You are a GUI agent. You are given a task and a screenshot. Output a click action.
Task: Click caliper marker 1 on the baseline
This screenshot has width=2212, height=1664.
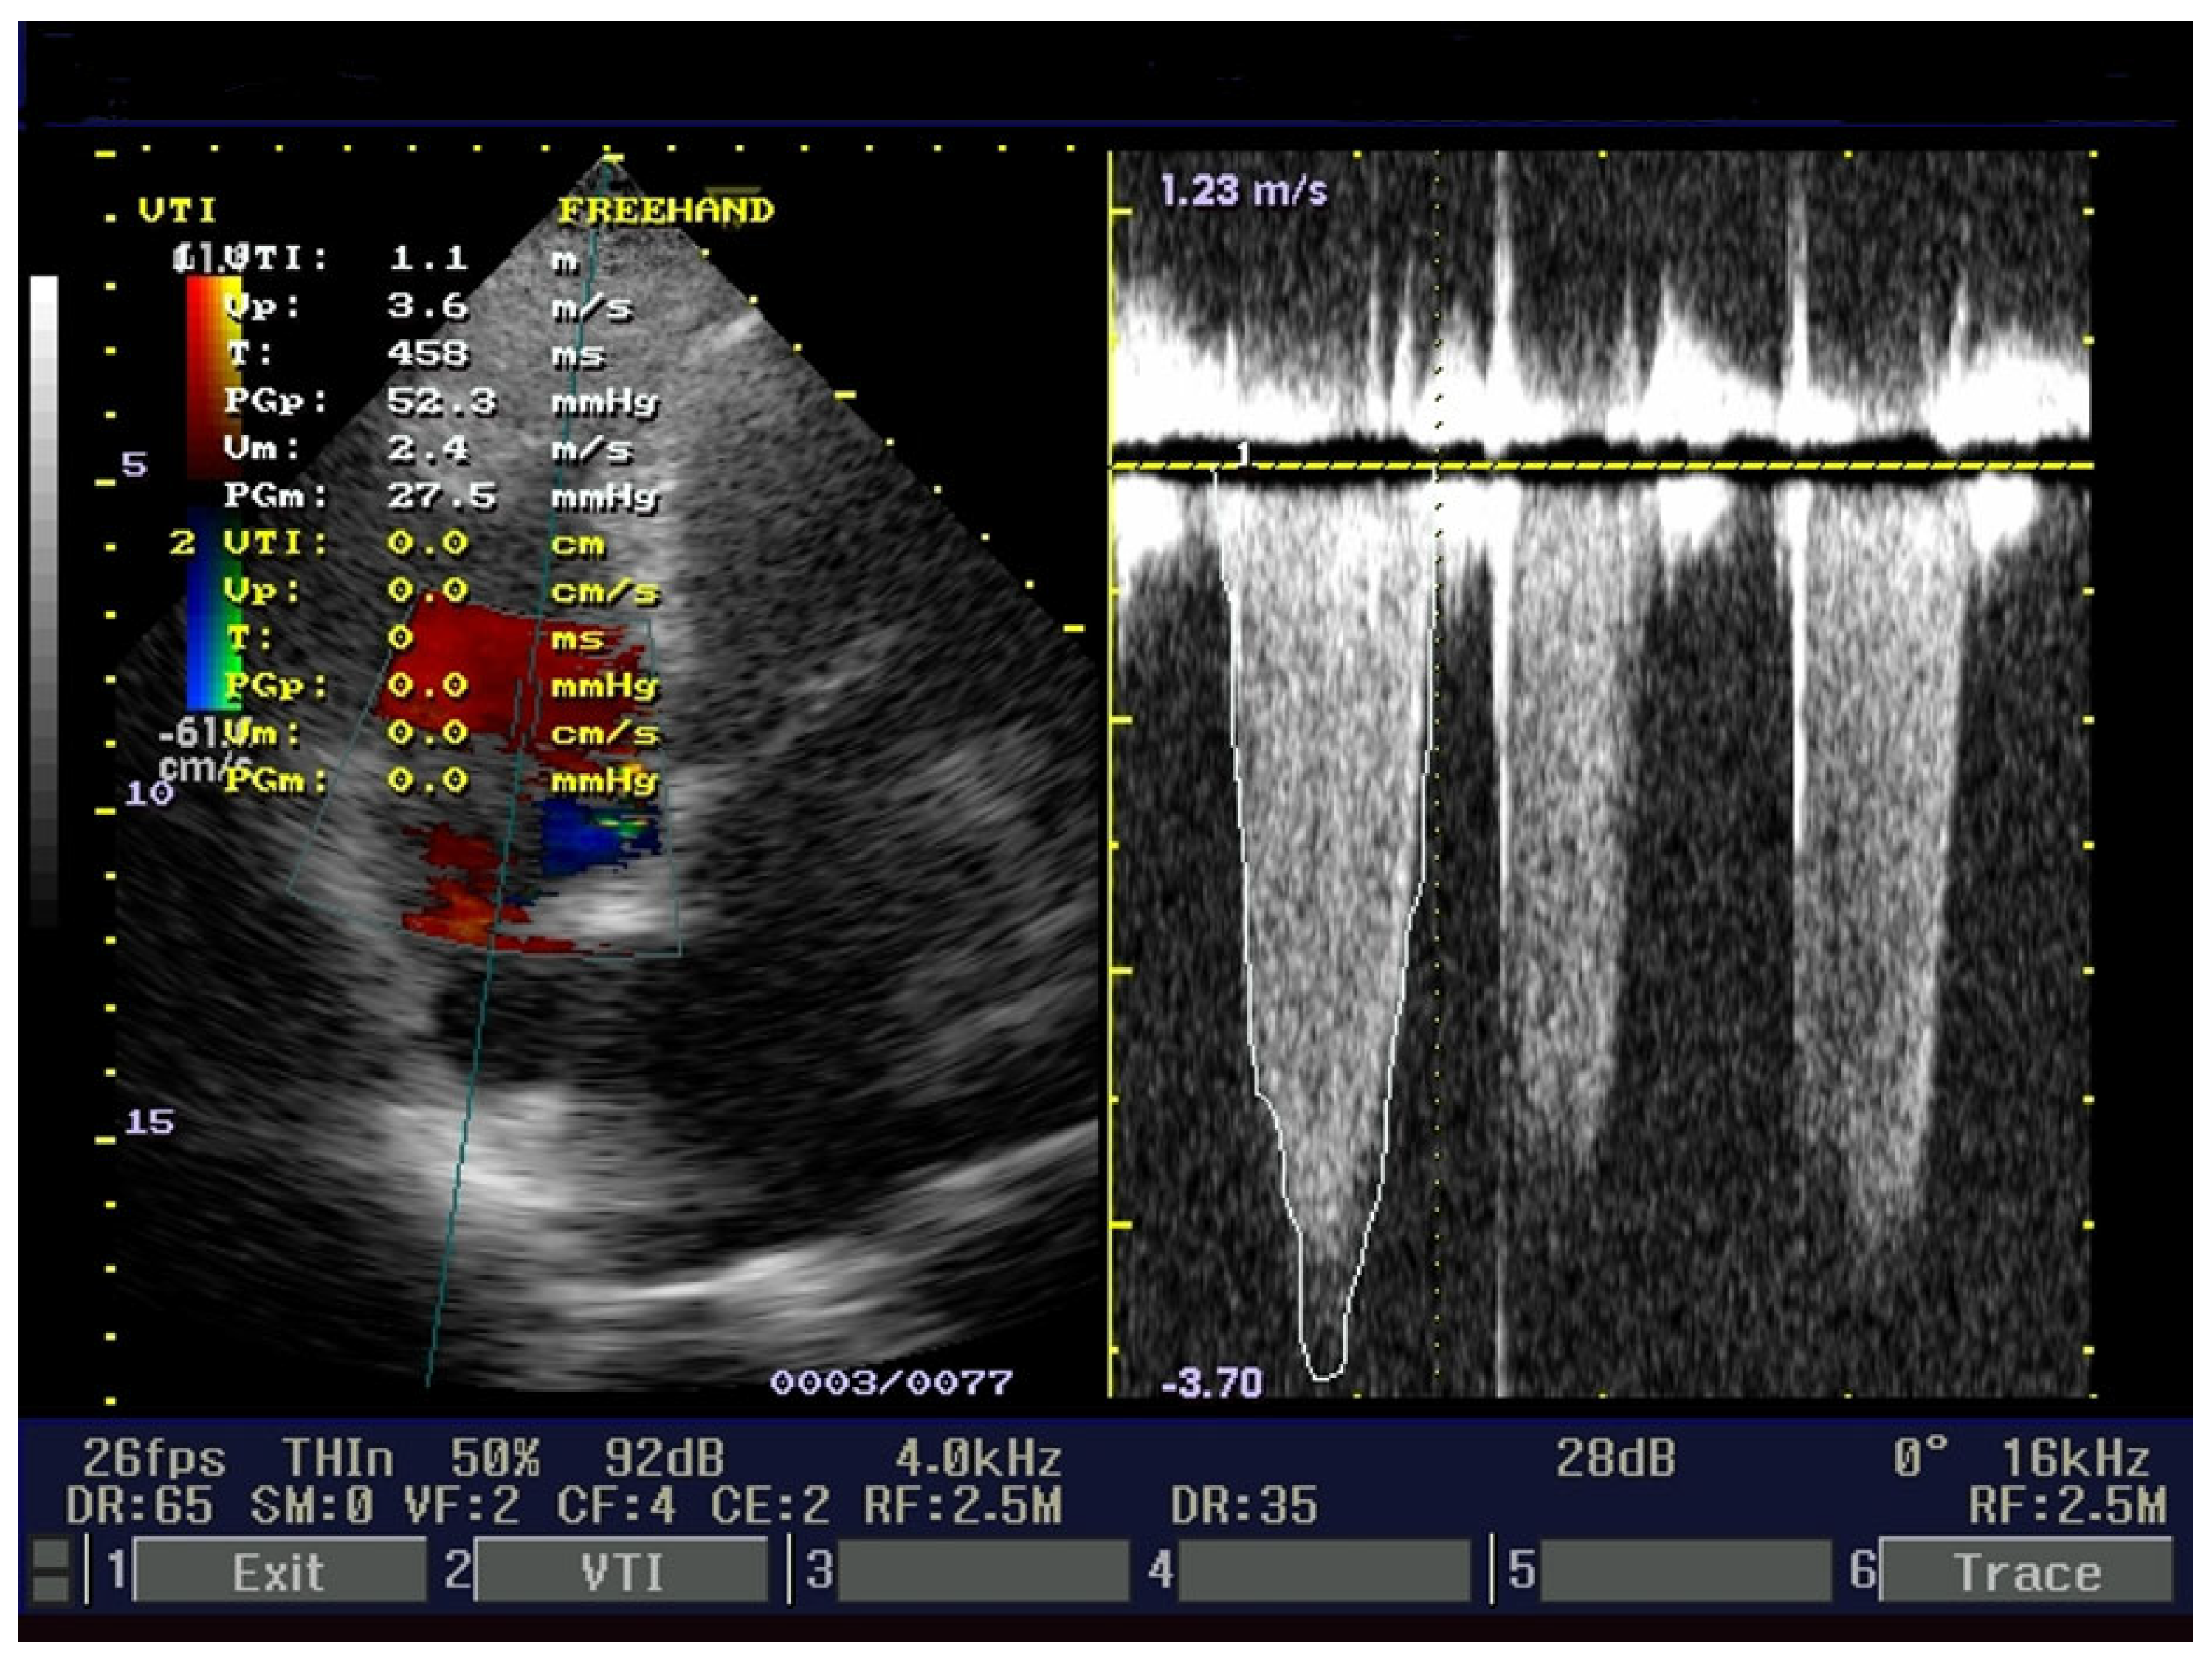point(1243,453)
